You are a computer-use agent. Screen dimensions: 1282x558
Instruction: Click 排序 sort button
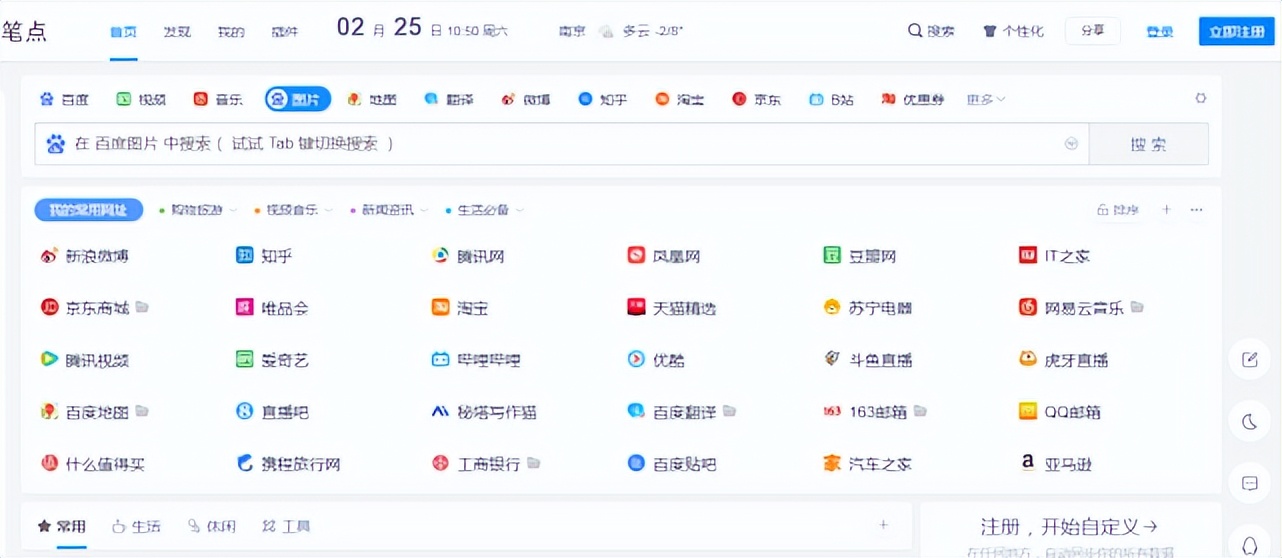click(x=1118, y=210)
